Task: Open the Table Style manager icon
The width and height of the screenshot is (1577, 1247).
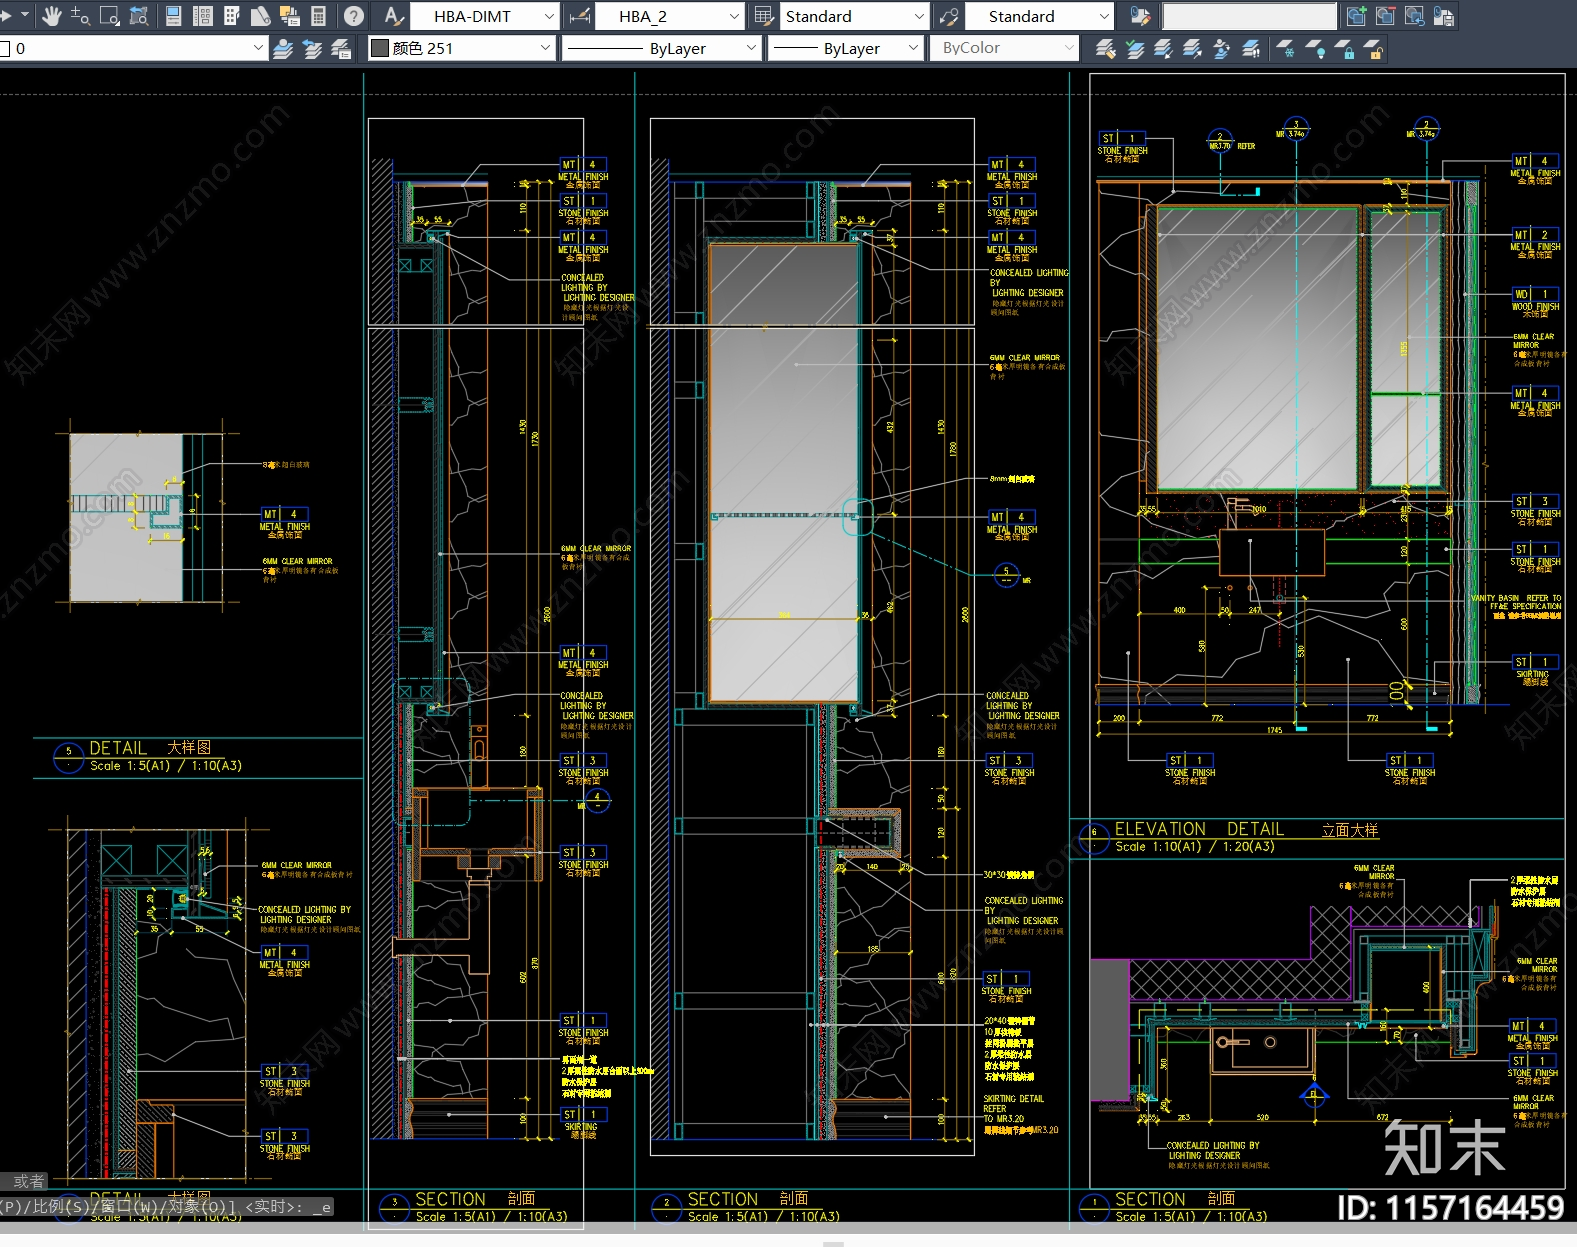Action: click(764, 16)
